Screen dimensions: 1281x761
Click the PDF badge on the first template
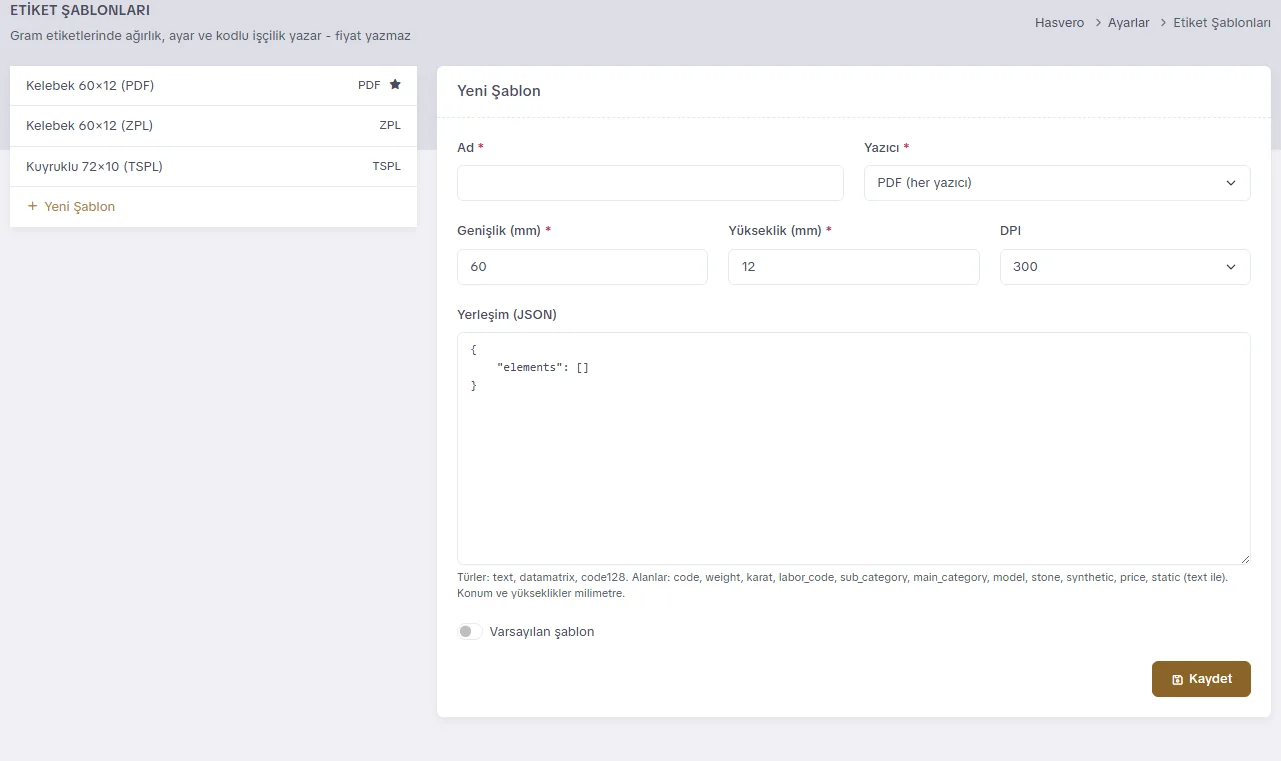[x=369, y=85]
